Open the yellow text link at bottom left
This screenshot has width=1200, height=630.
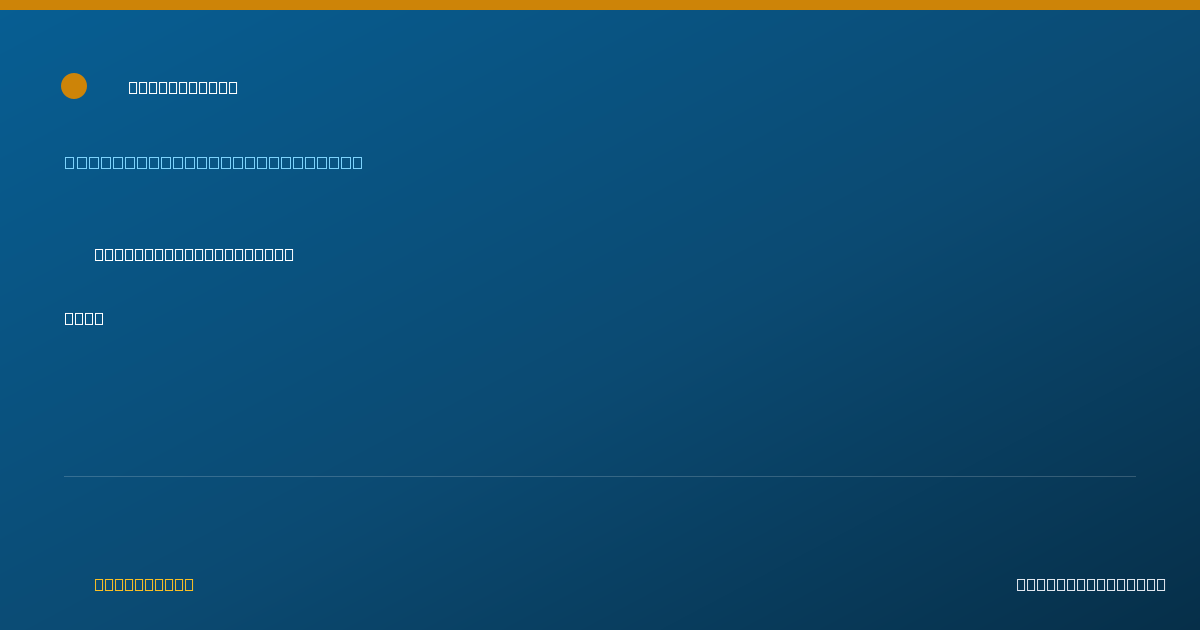(x=144, y=584)
